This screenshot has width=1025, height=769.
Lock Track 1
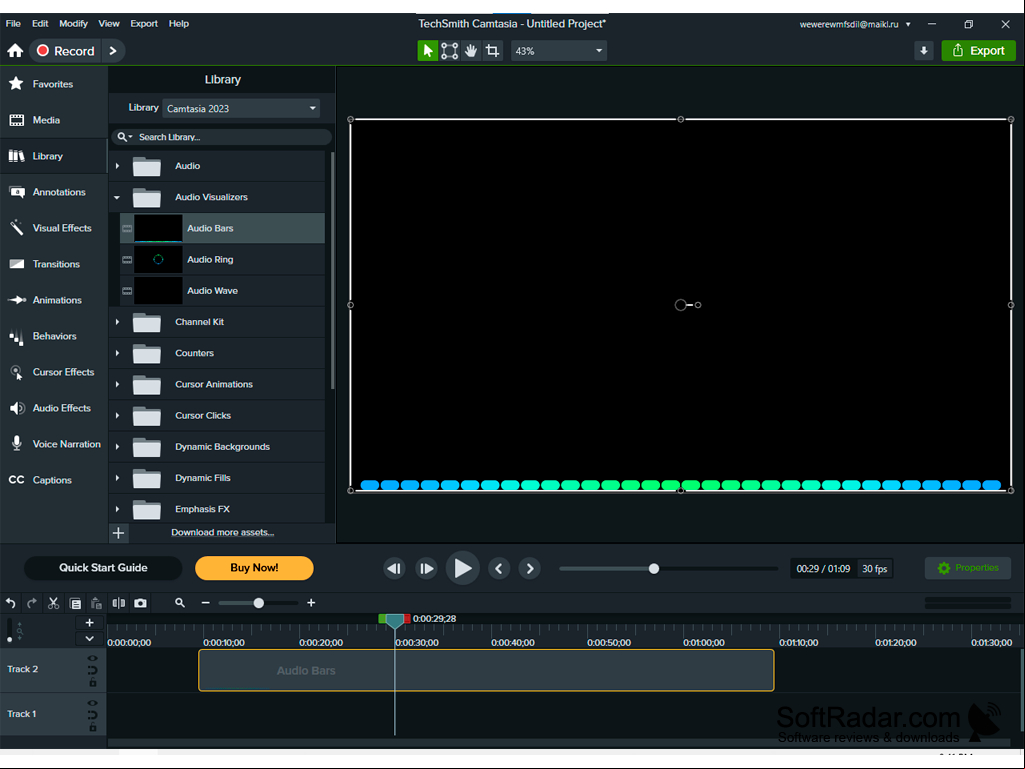[93, 727]
